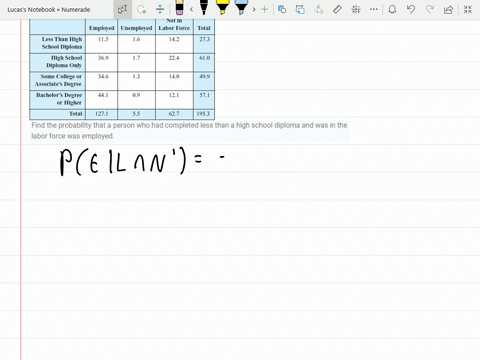480x360 pixels.
Task: Open the more options ellipsis menu
Action: pyautogui.click(x=374, y=9)
